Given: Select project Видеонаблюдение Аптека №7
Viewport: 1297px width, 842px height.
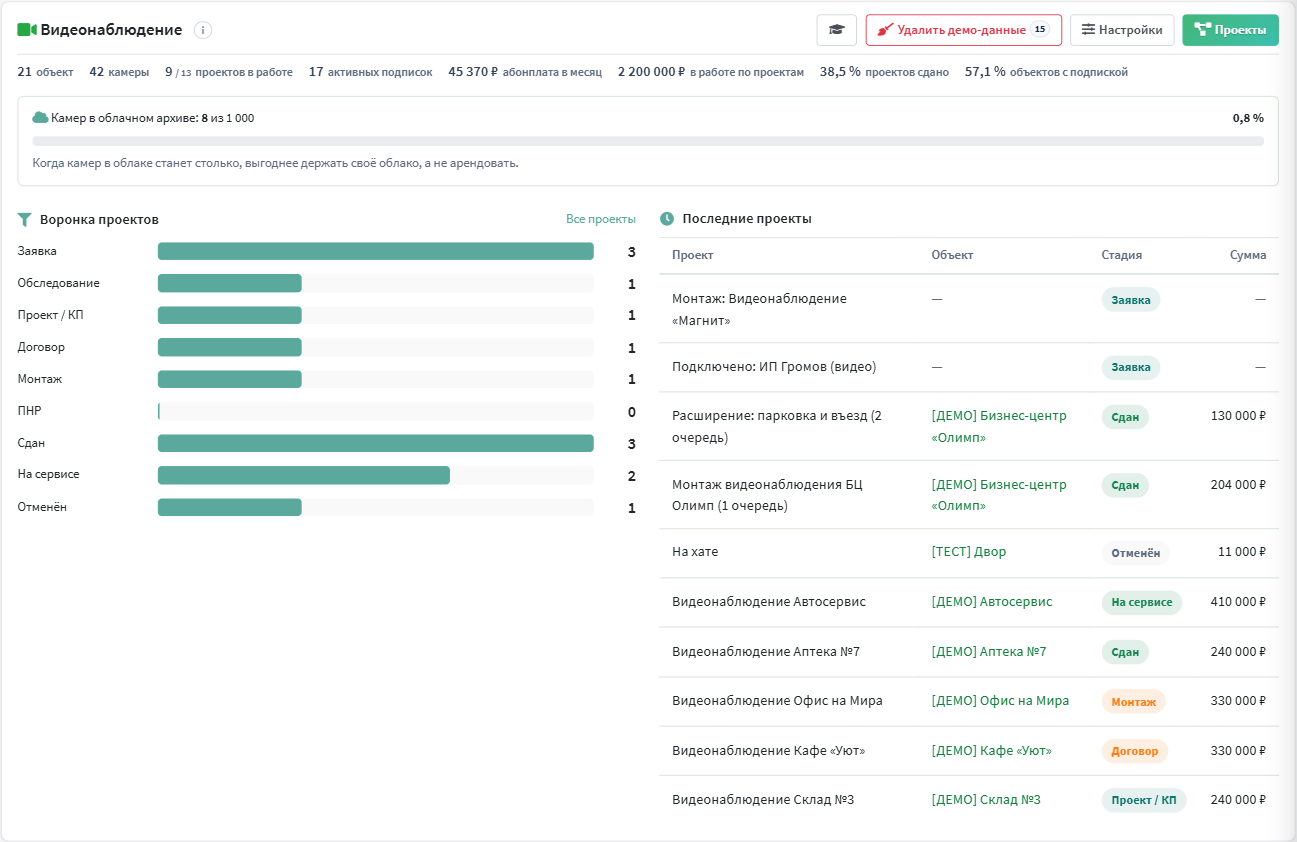Looking at the screenshot, I should (x=766, y=652).
